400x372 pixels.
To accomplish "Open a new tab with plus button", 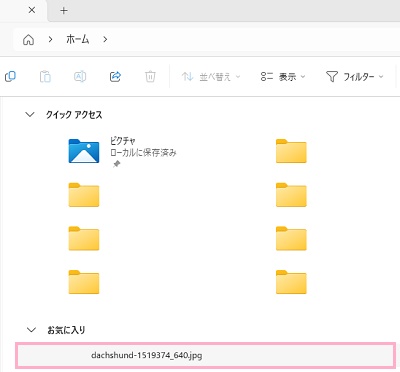I will (x=64, y=11).
